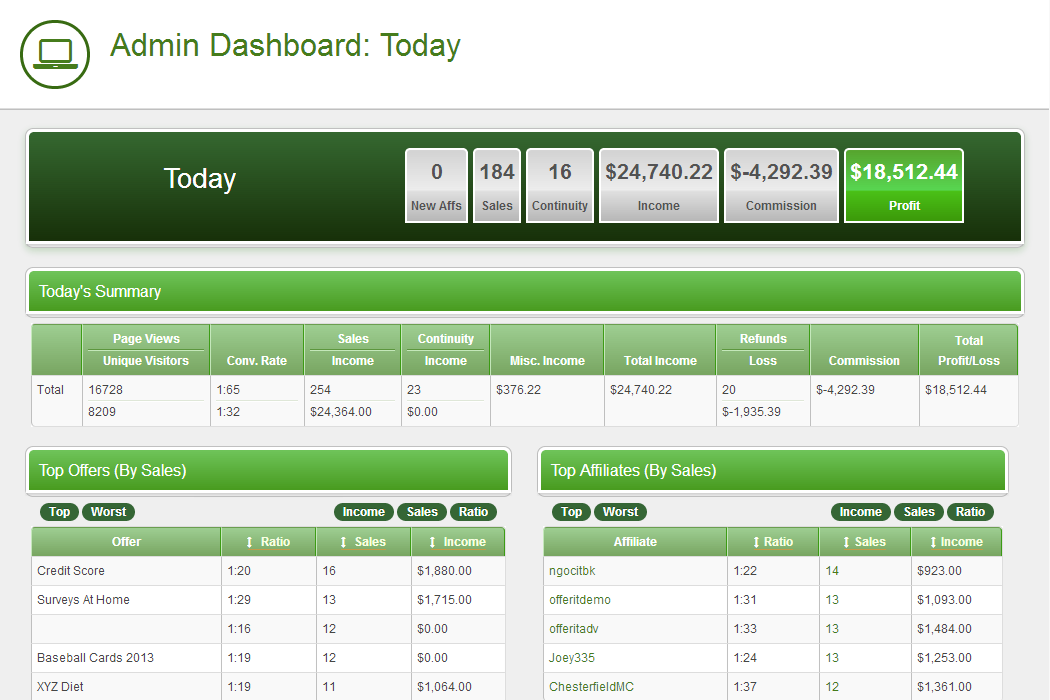Sort Top Affiliates table by Income column
This screenshot has width=1050, height=700.
955,542
